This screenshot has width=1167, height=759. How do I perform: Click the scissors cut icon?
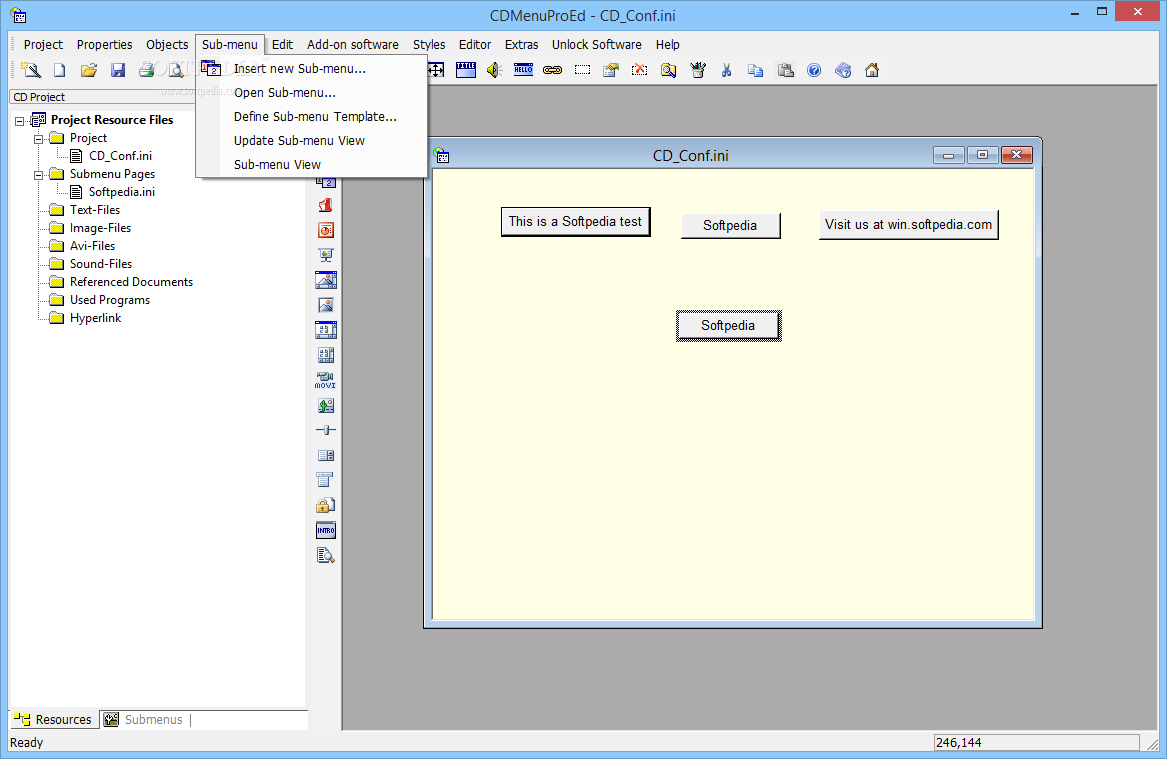coord(726,70)
